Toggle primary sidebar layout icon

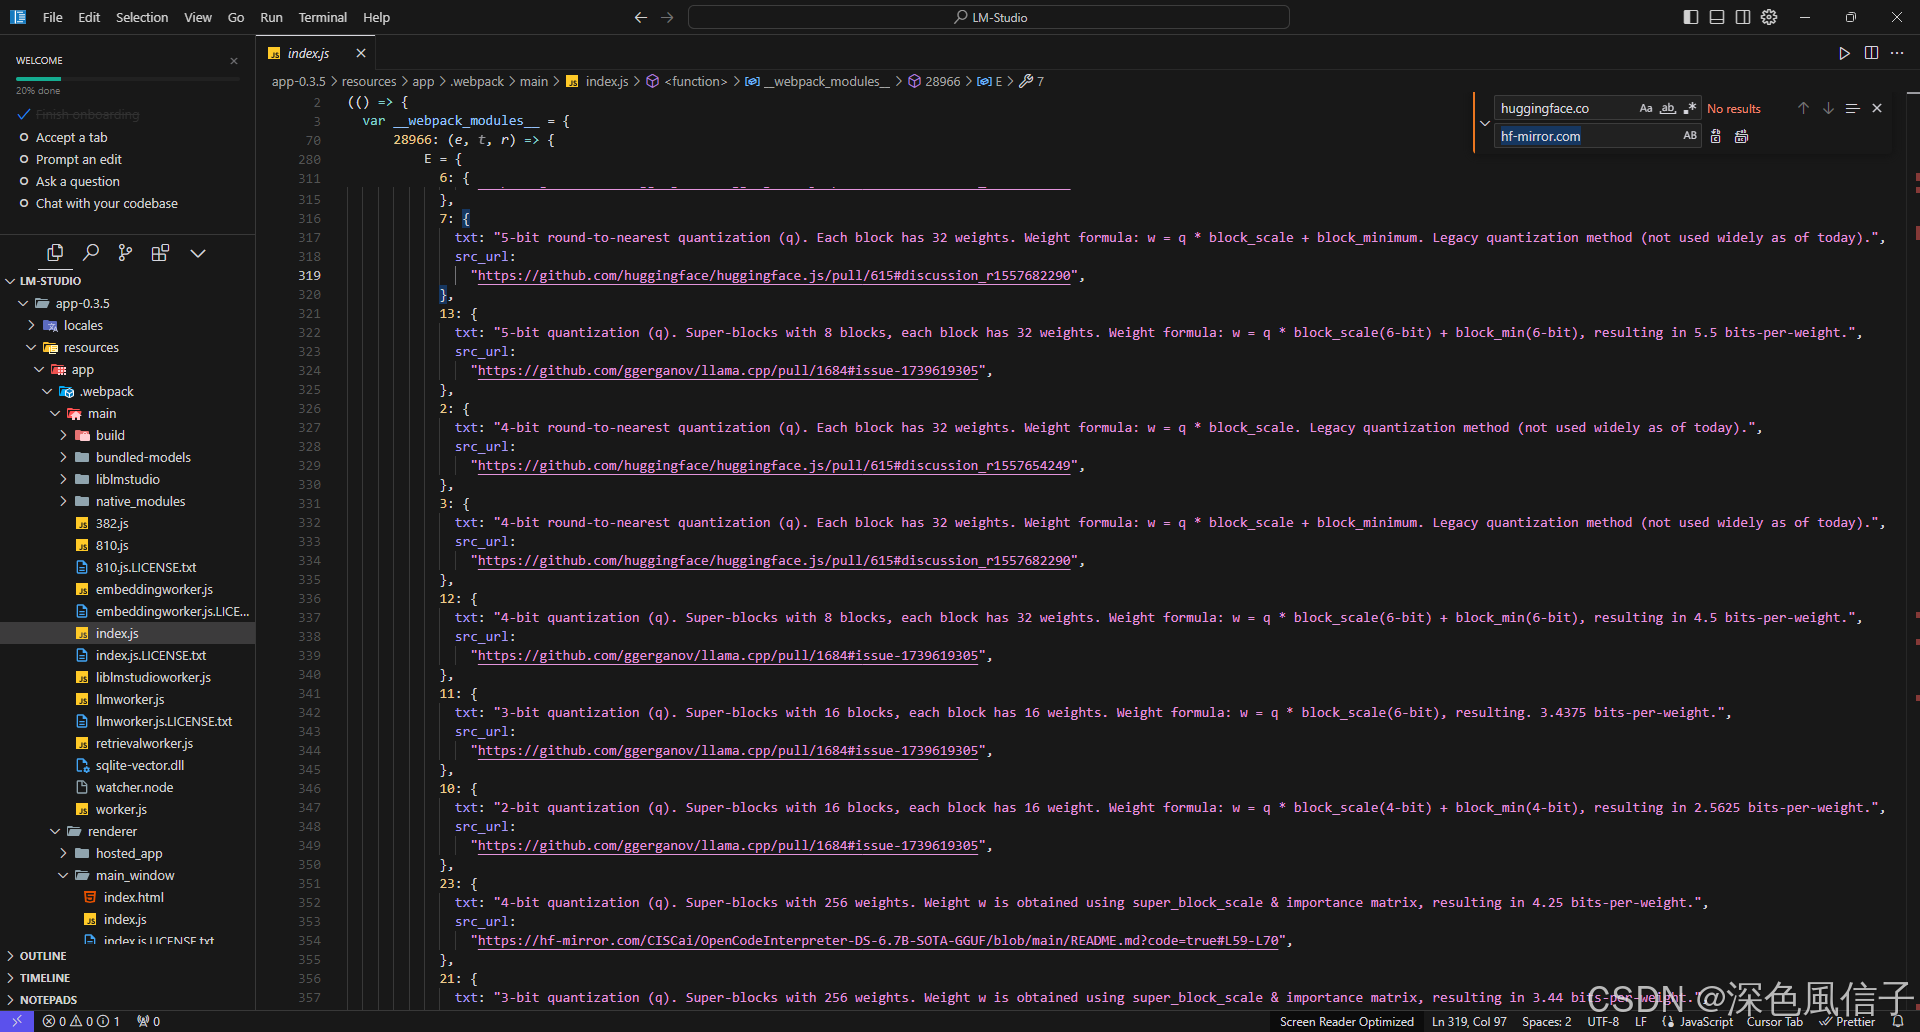pyautogui.click(x=1691, y=17)
